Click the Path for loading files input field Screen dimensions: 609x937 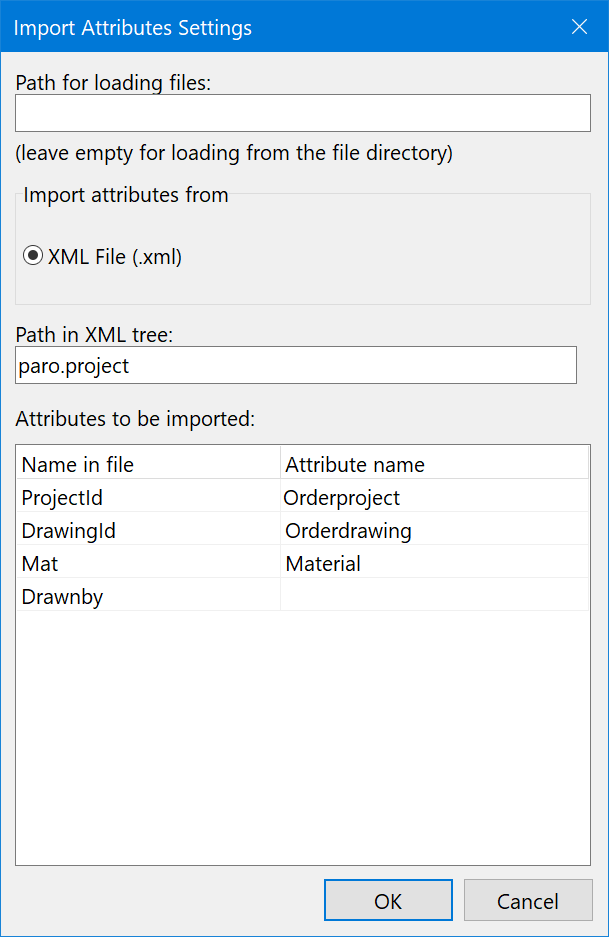click(x=300, y=113)
